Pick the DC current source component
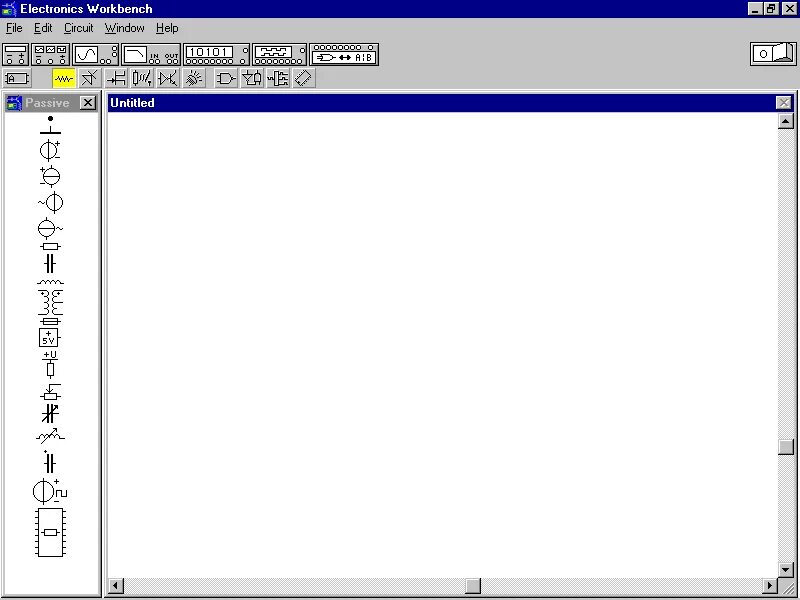 click(50, 176)
